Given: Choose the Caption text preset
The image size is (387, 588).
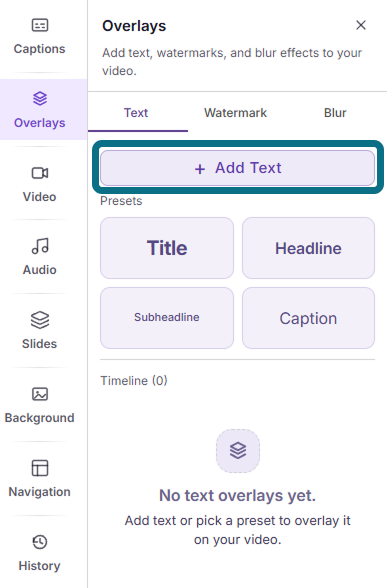Looking at the screenshot, I should click(308, 318).
